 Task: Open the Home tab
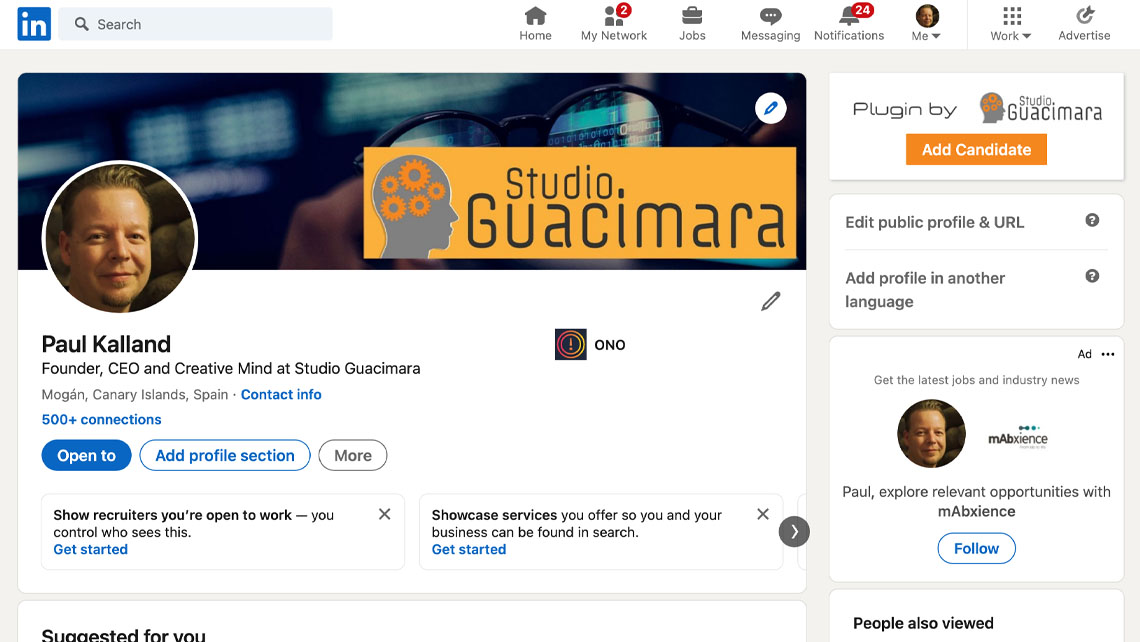[535, 24]
